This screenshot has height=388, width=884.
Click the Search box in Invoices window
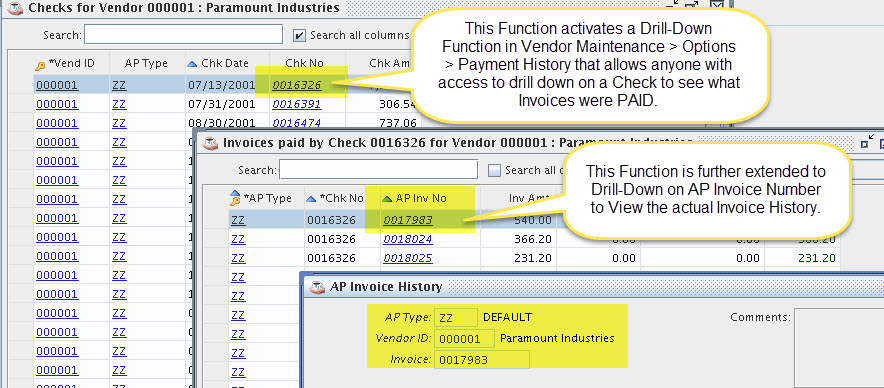378,169
